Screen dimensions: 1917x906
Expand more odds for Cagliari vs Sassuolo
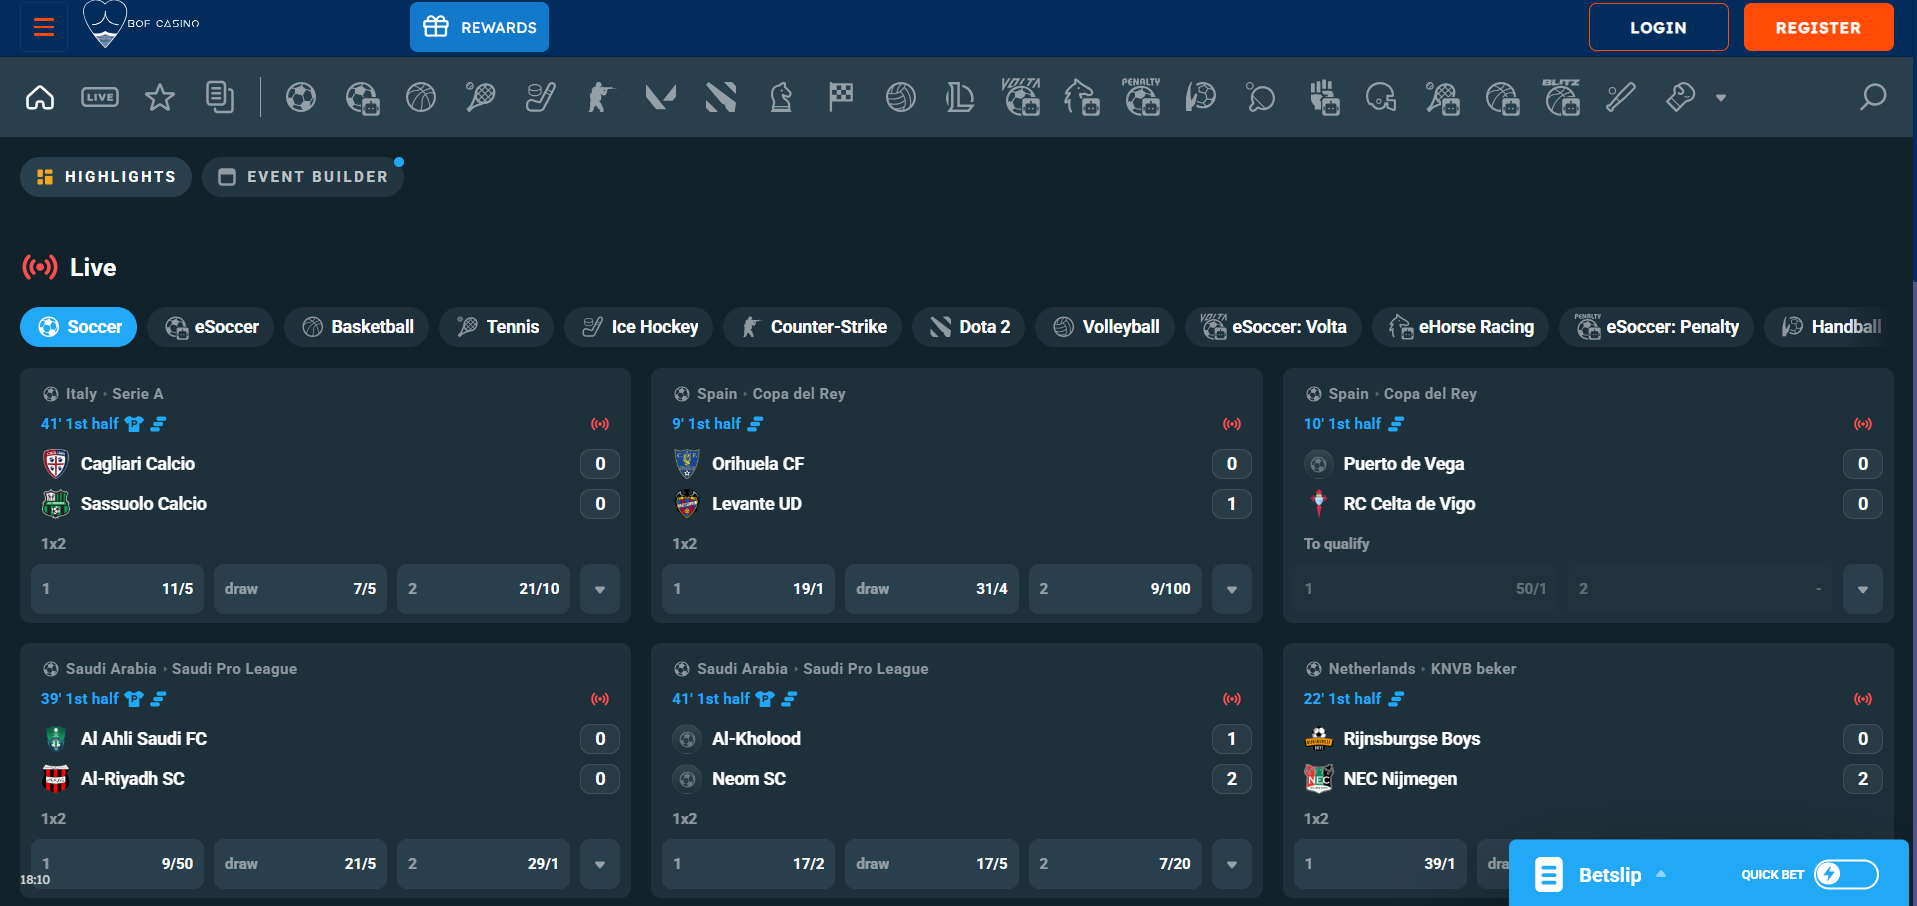[x=599, y=589]
